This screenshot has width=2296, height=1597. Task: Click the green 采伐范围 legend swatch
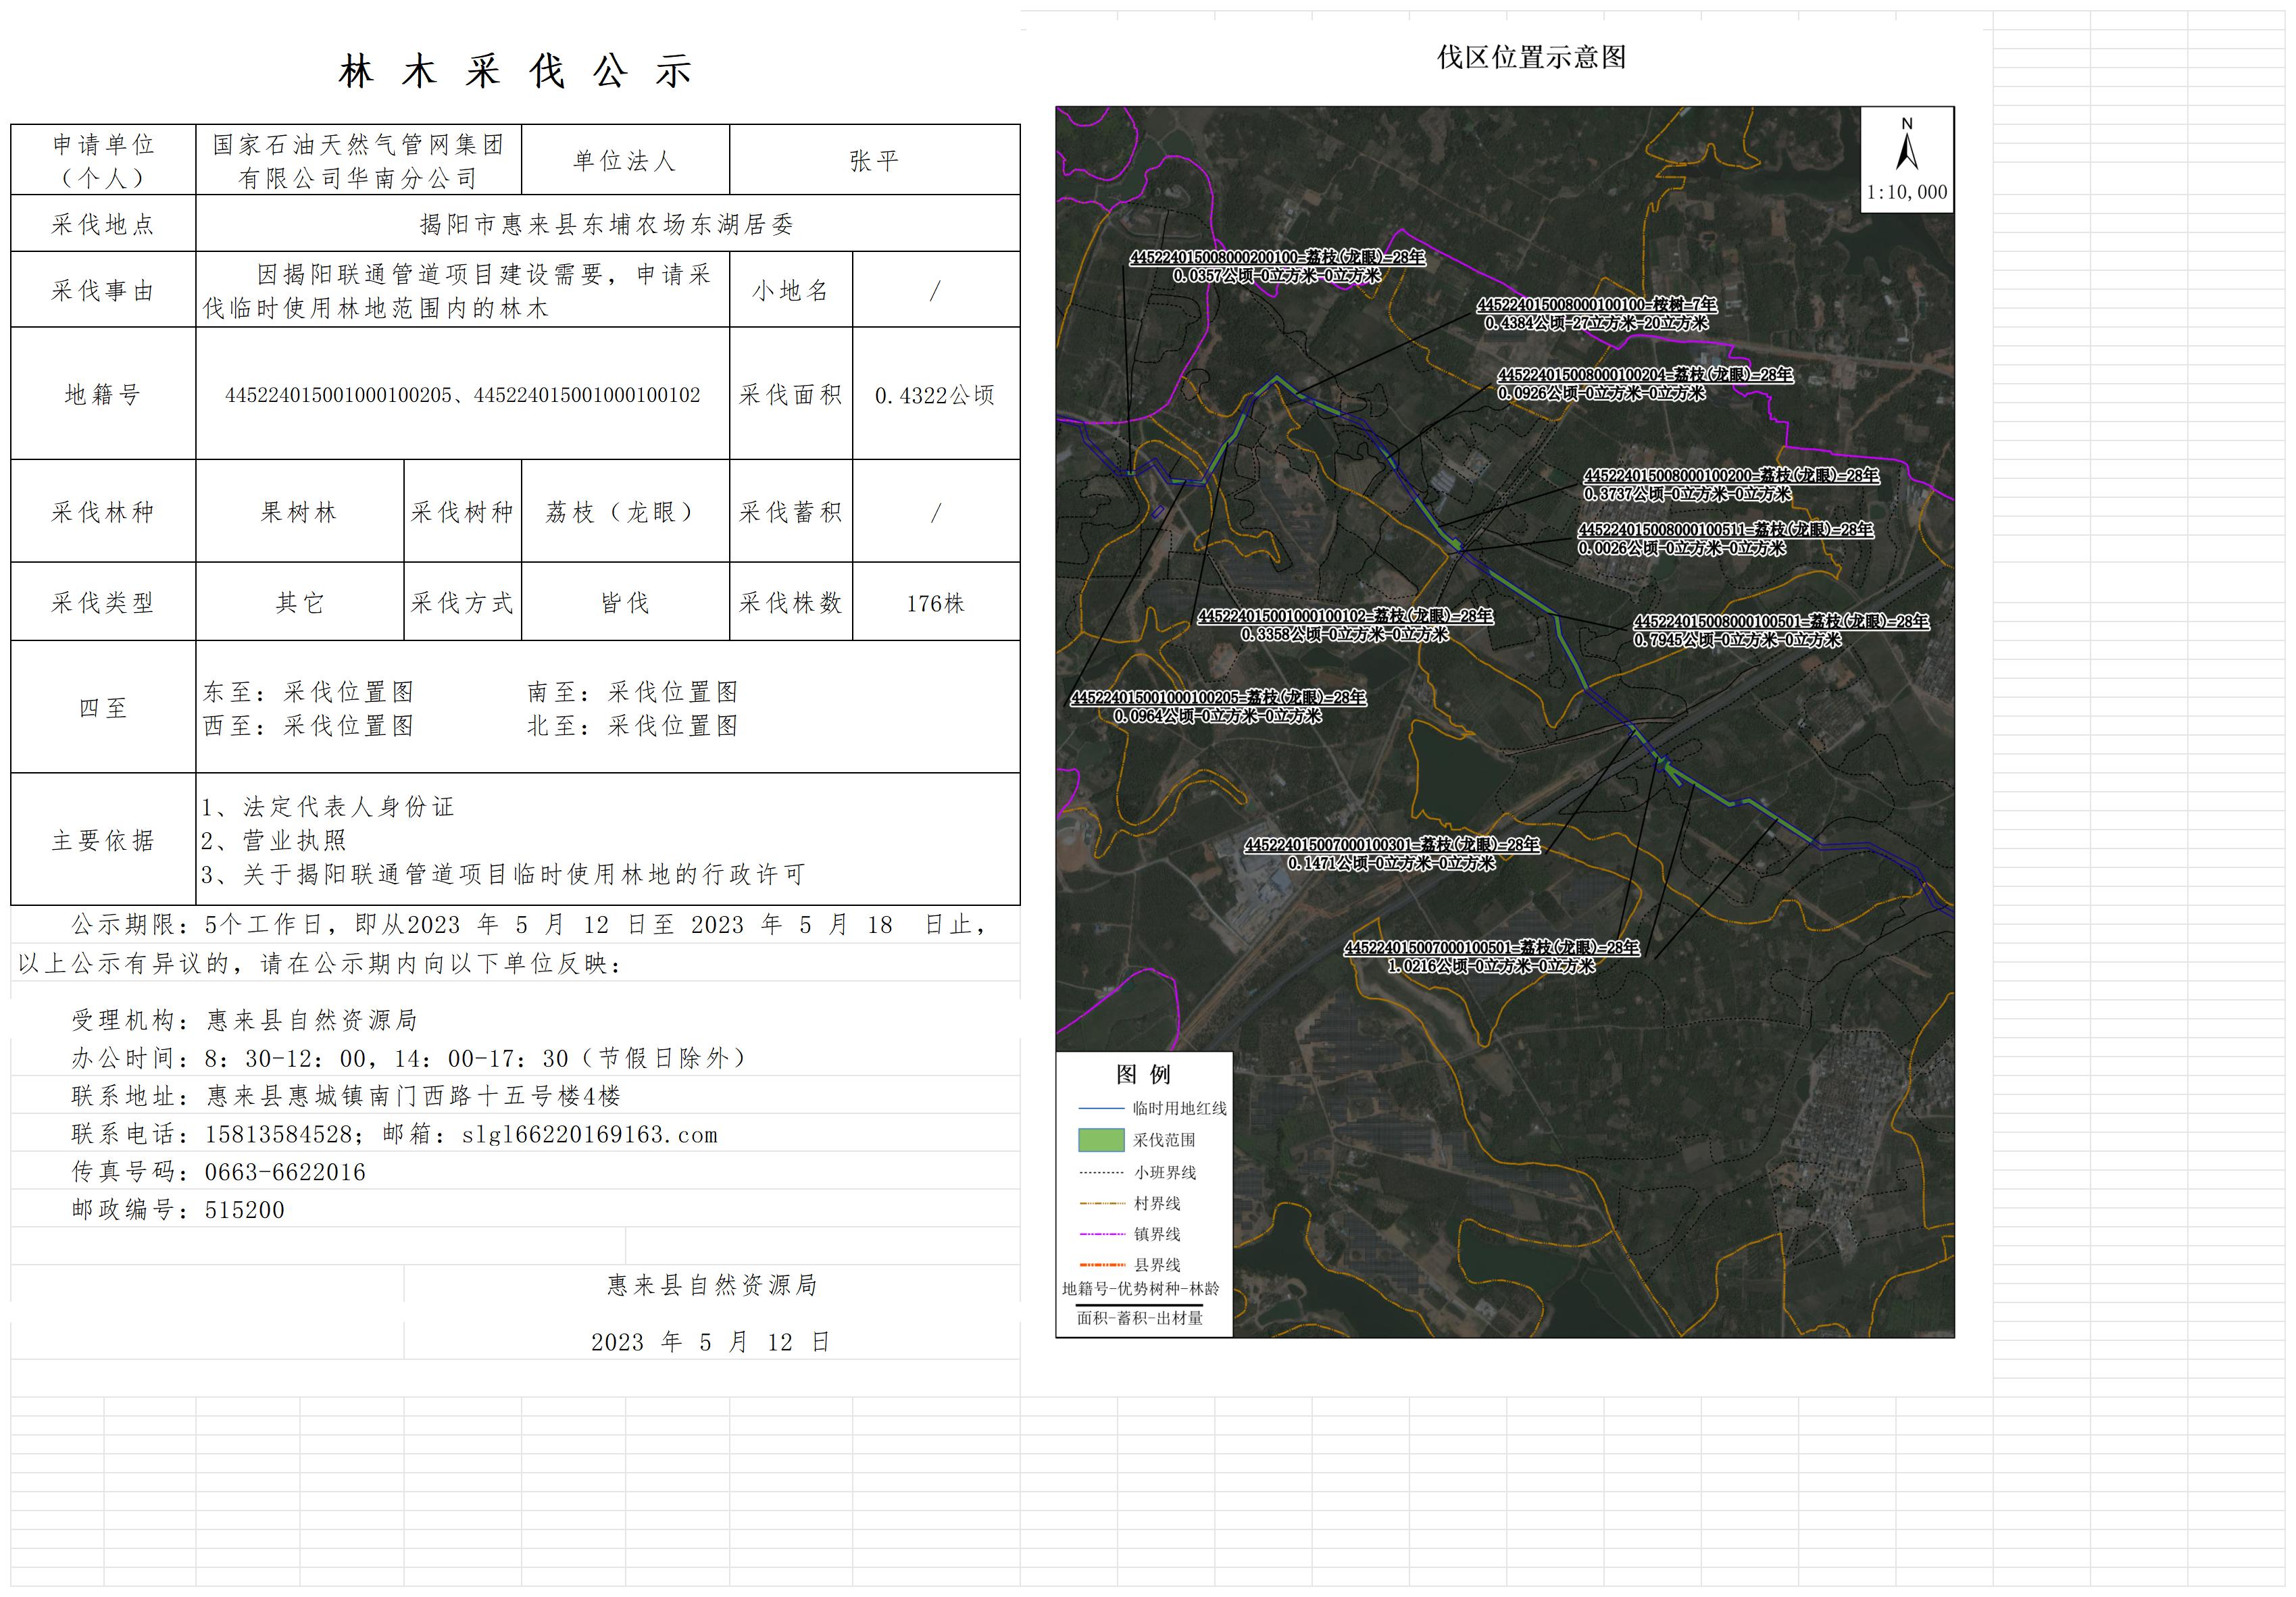(1101, 1140)
